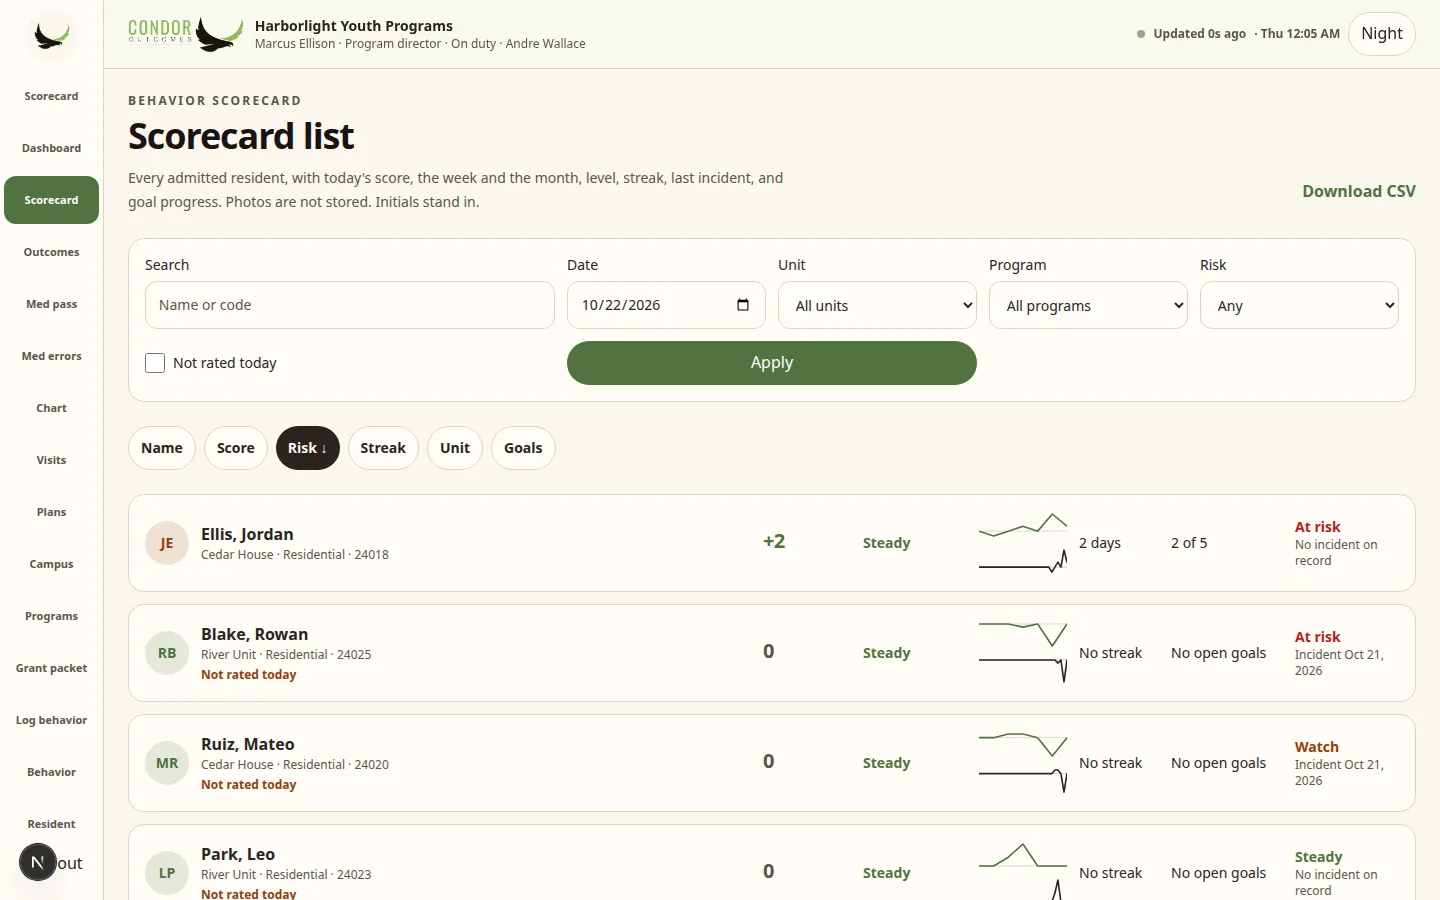The width and height of the screenshot is (1440, 900).
Task: Open Grant packet in the sidebar
Action: click(52, 668)
